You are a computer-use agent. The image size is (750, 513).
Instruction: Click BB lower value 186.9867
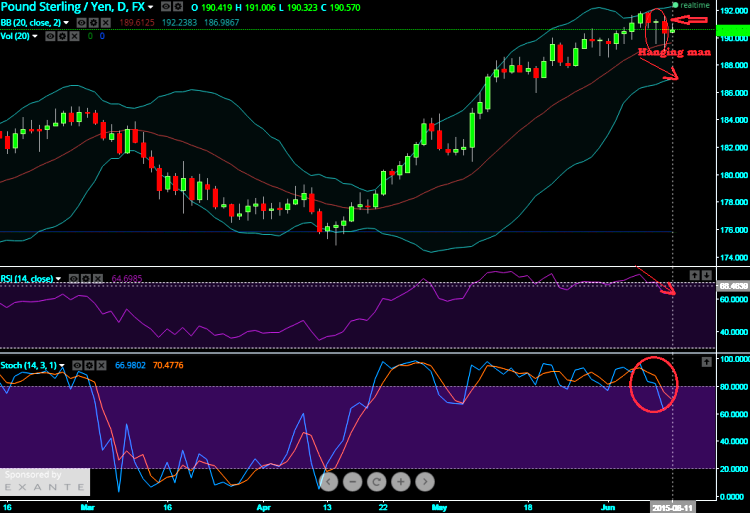click(221, 22)
